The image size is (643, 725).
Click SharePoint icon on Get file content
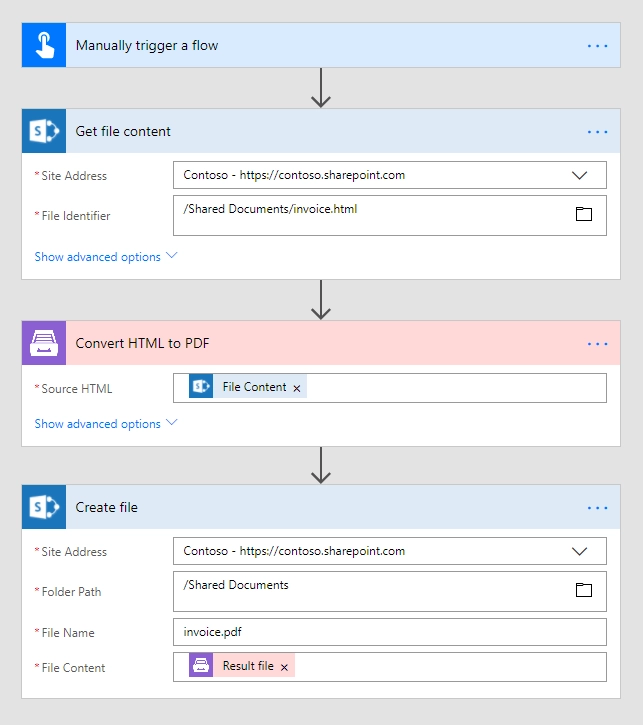44,131
